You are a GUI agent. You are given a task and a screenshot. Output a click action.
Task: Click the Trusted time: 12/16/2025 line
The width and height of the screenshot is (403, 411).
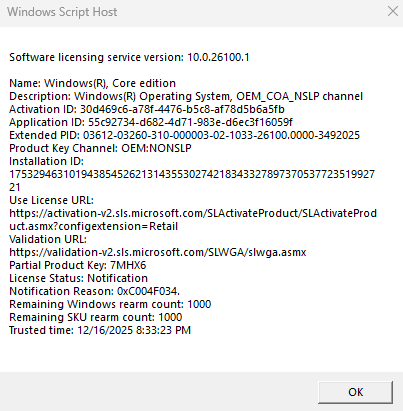click(x=100, y=330)
